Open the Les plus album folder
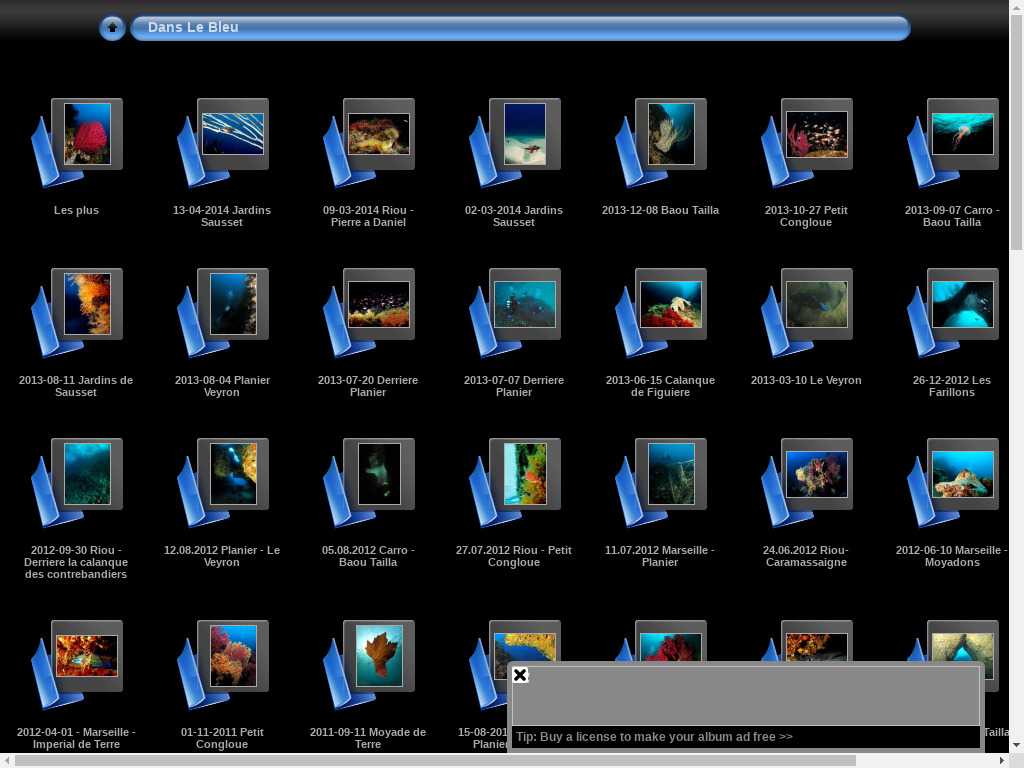1024x768 pixels. pos(87,134)
